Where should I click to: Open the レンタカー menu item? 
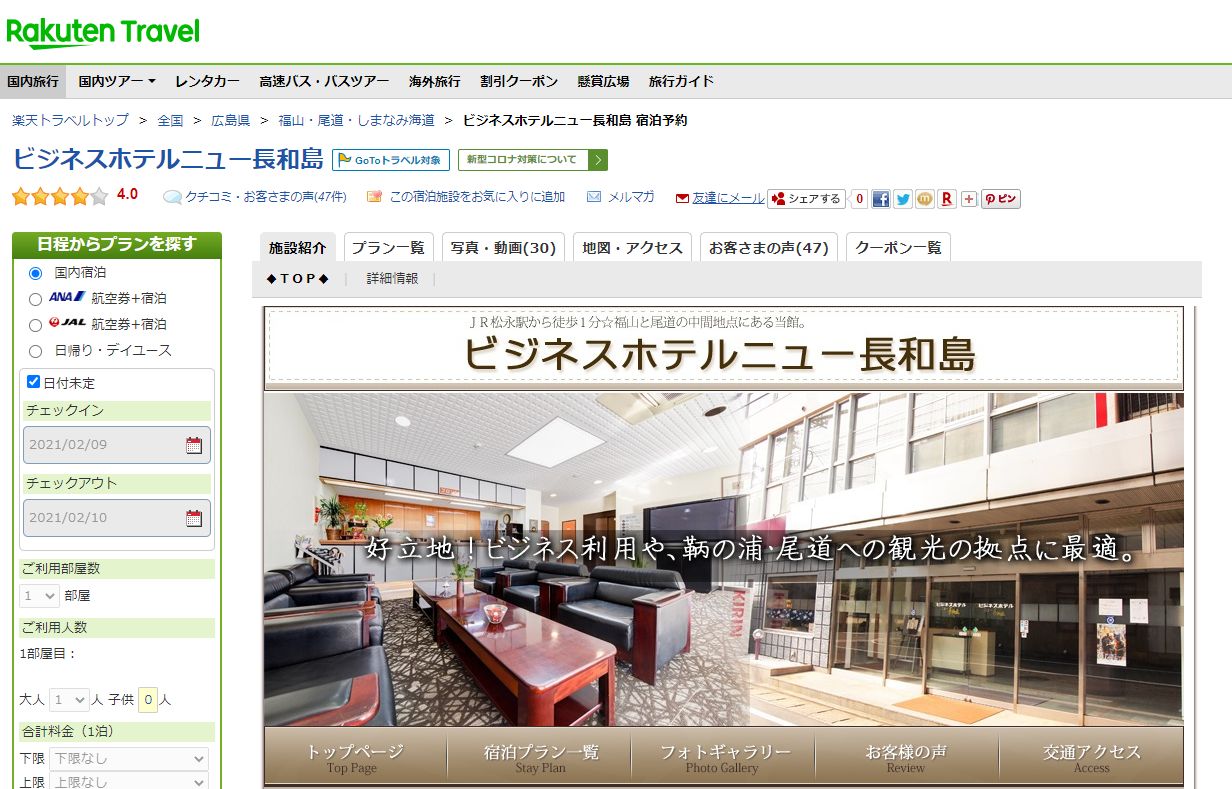click(207, 81)
